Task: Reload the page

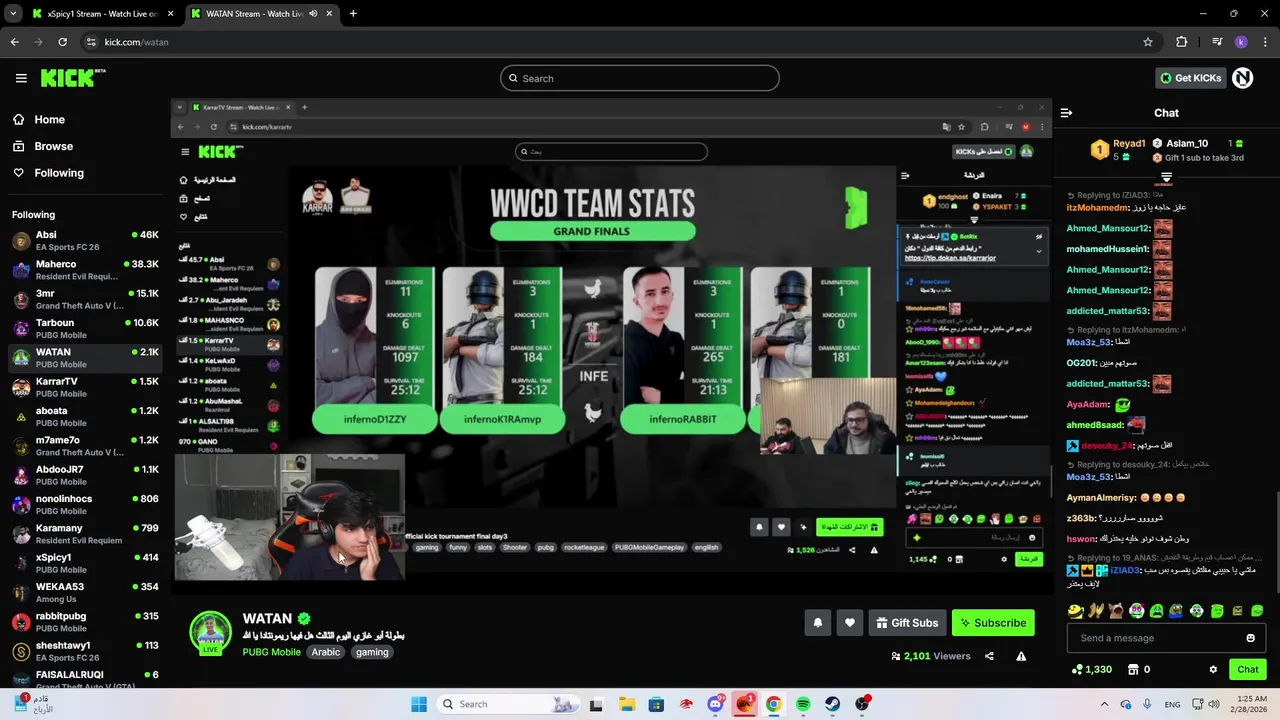Action: [x=62, y=42]
